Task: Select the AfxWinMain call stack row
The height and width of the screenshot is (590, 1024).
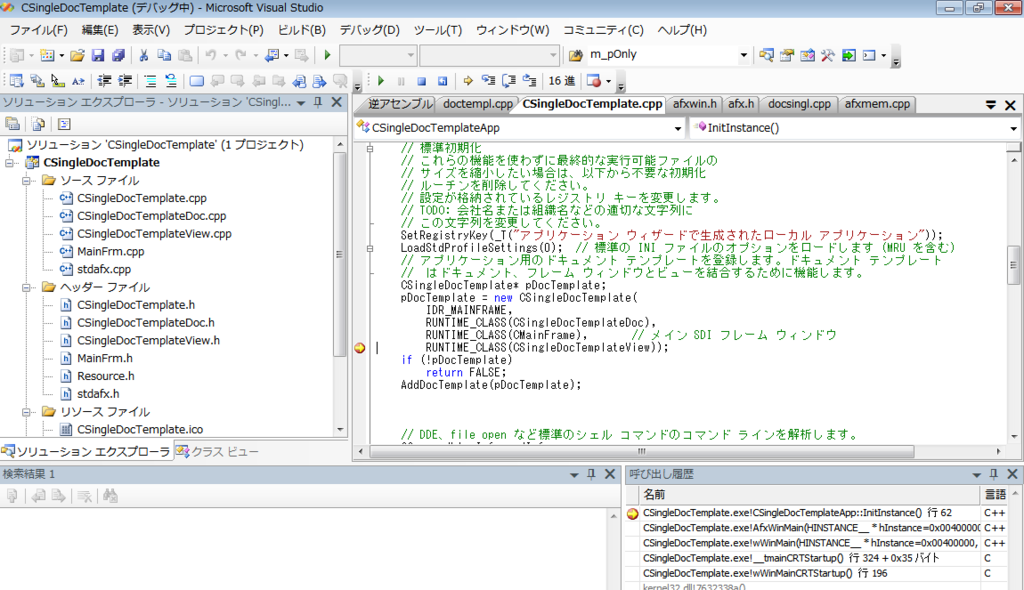Action: click(x=810, y=528)
